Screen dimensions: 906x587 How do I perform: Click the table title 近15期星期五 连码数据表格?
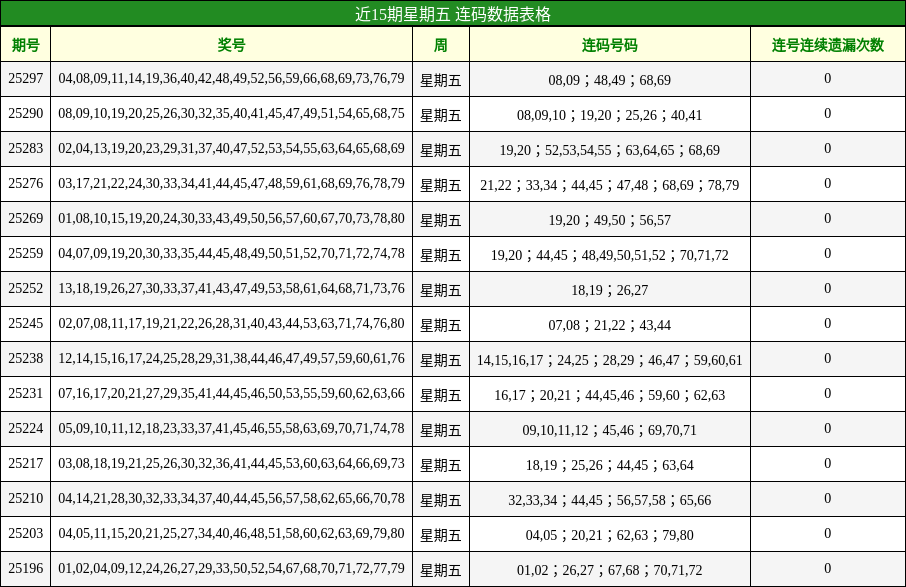pos(453,16)
